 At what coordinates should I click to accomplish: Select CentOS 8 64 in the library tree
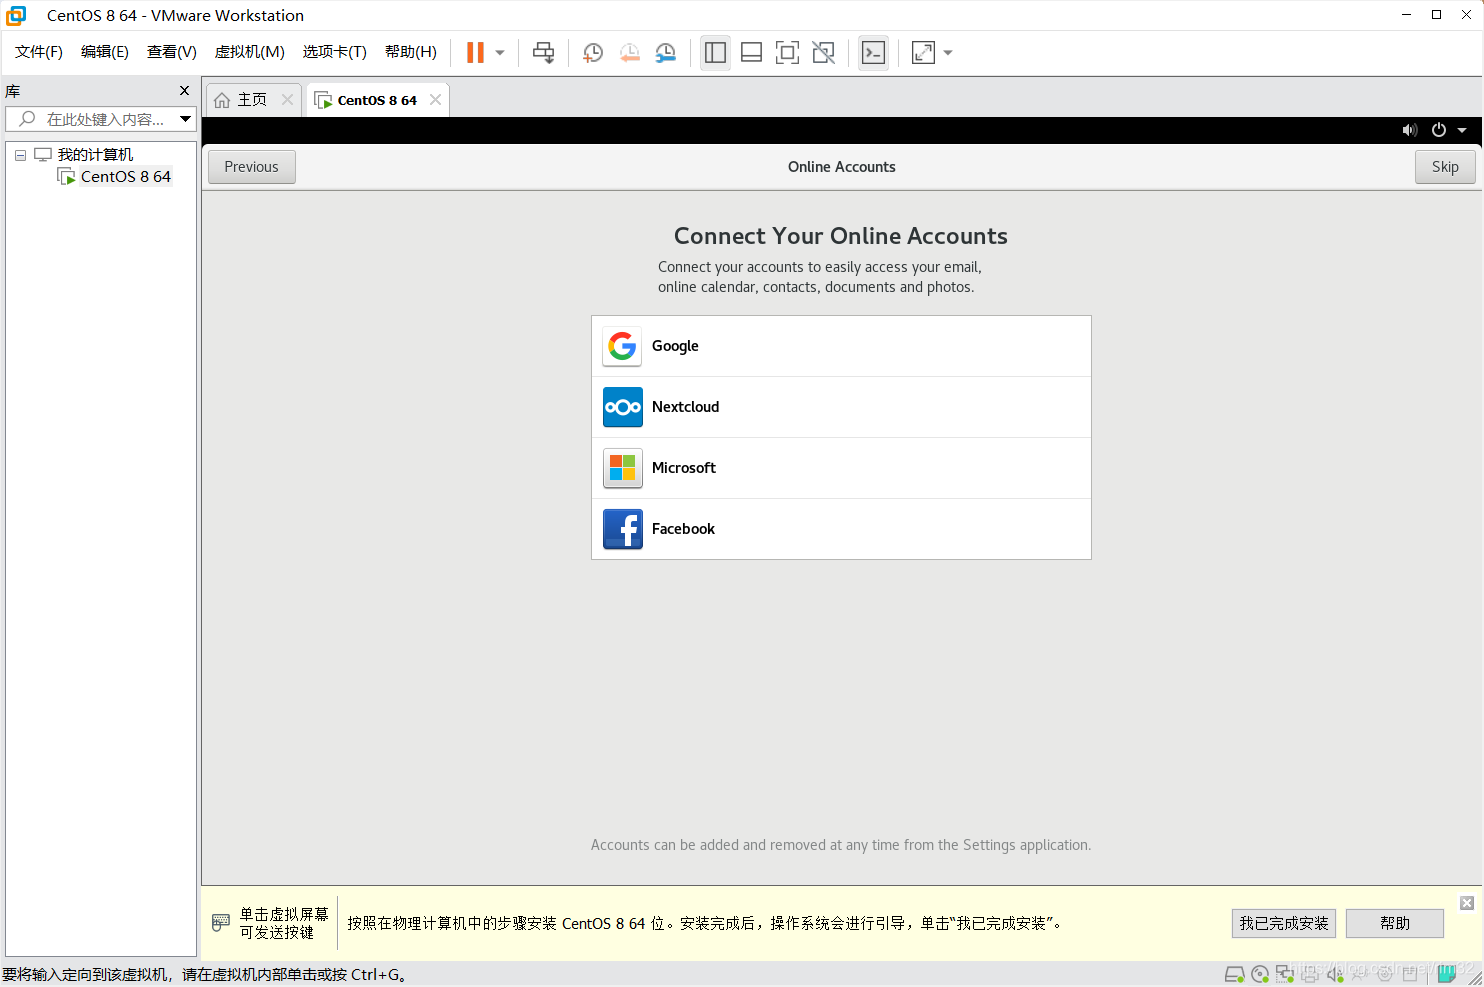click(126, 177)
